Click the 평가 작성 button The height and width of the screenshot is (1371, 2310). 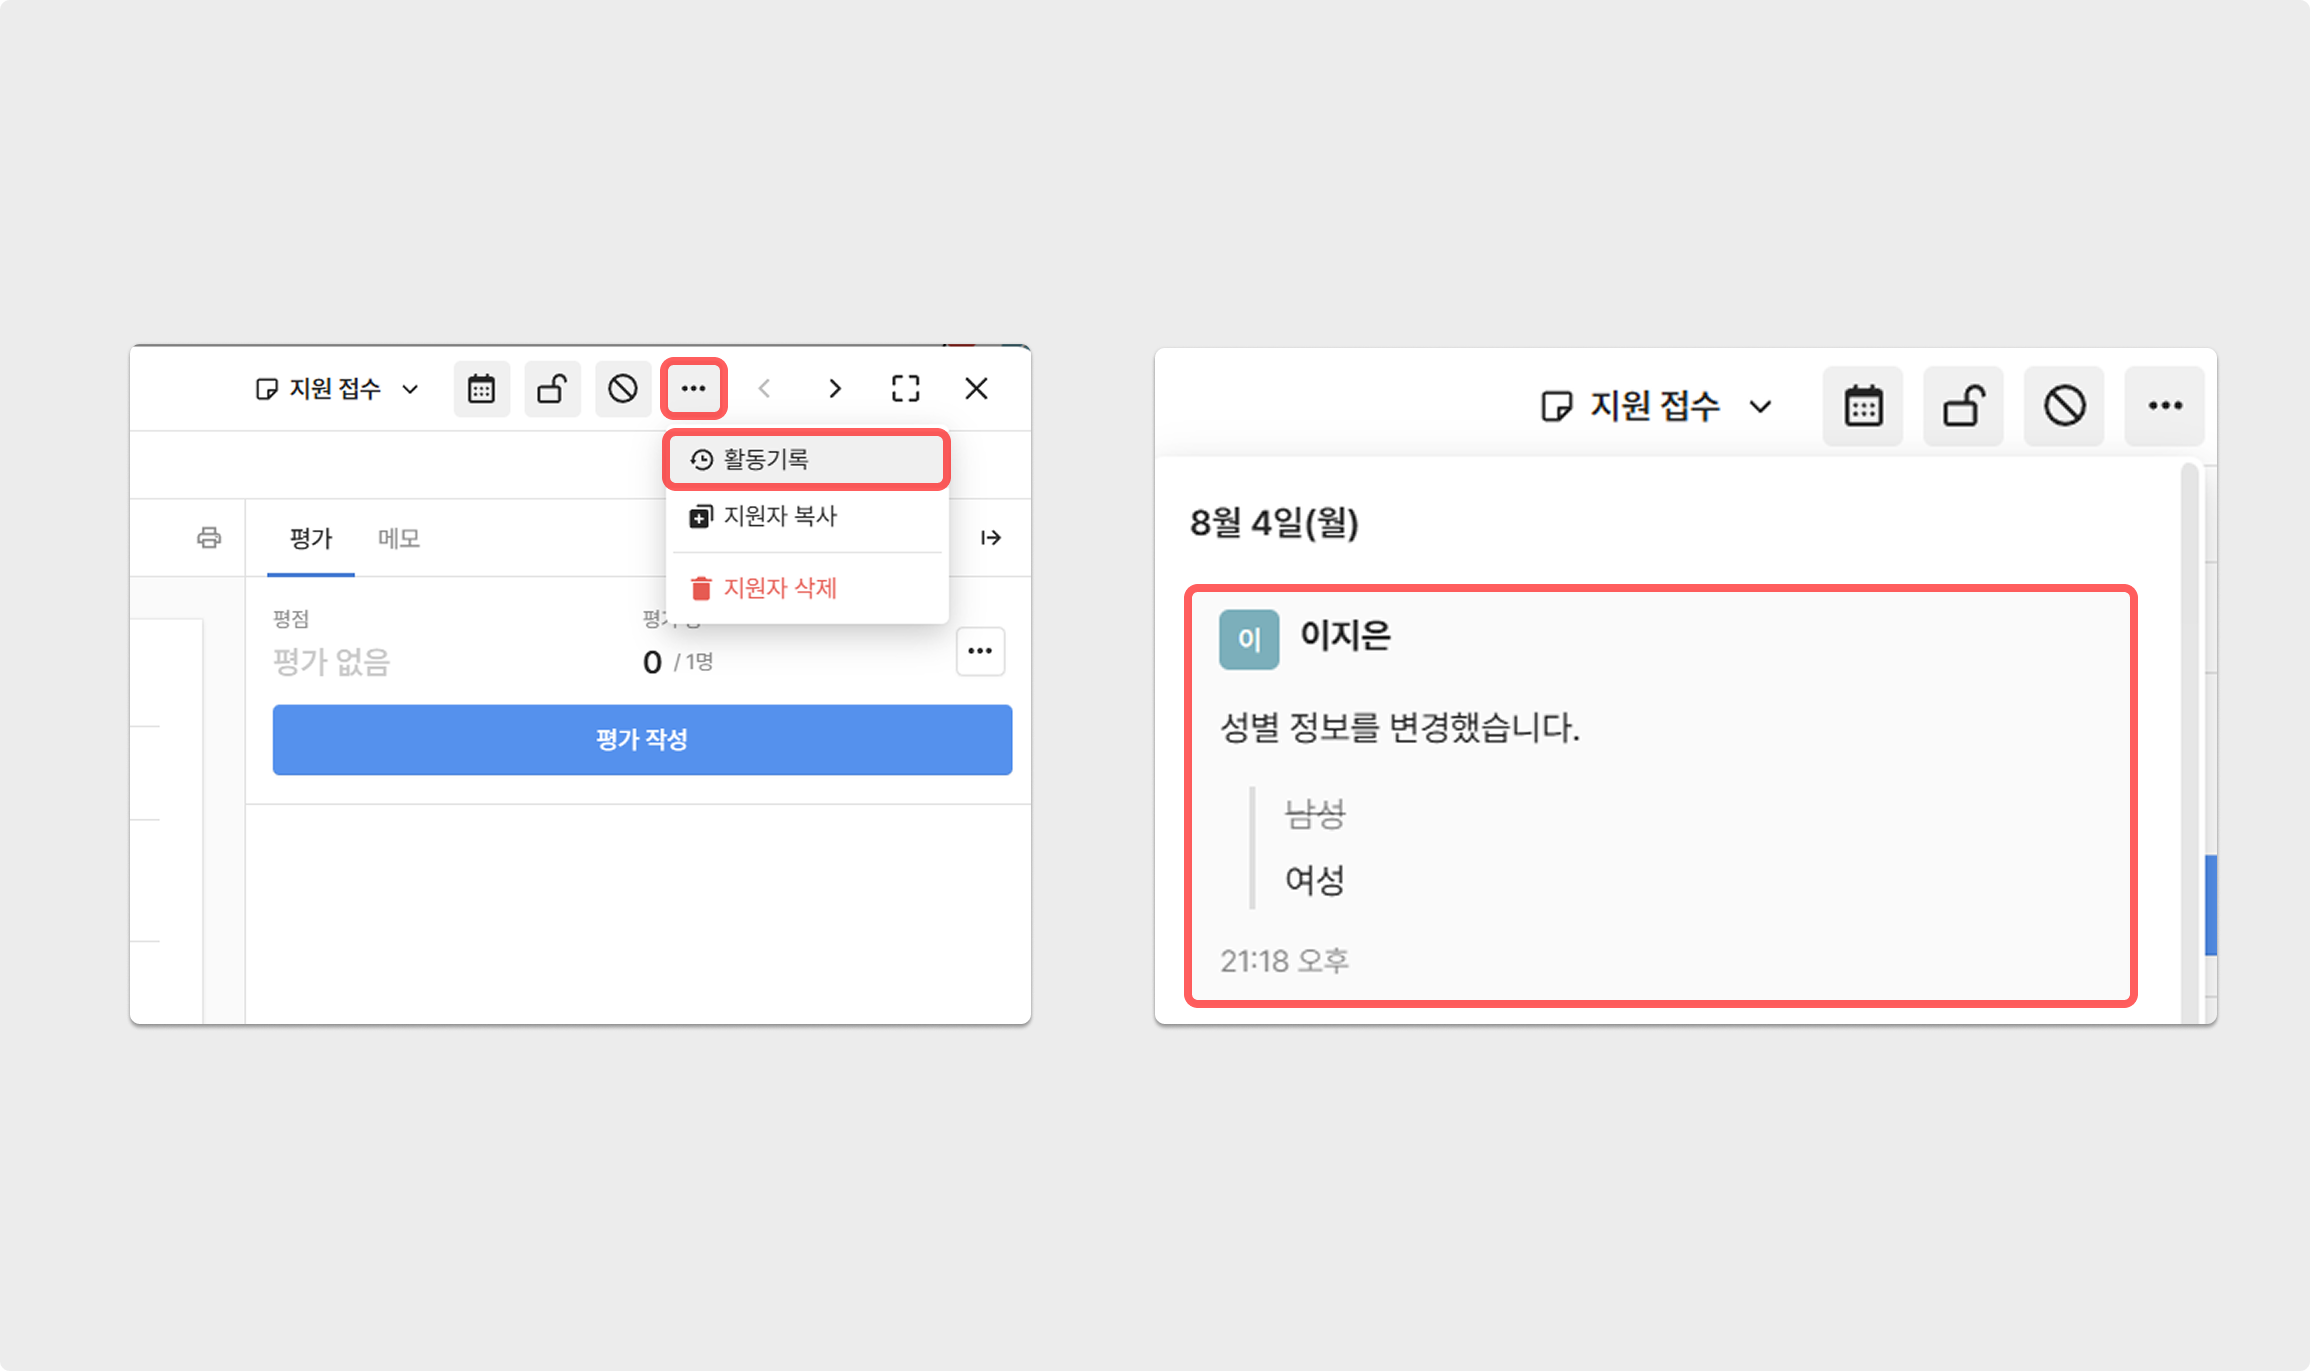pos(642,740)
